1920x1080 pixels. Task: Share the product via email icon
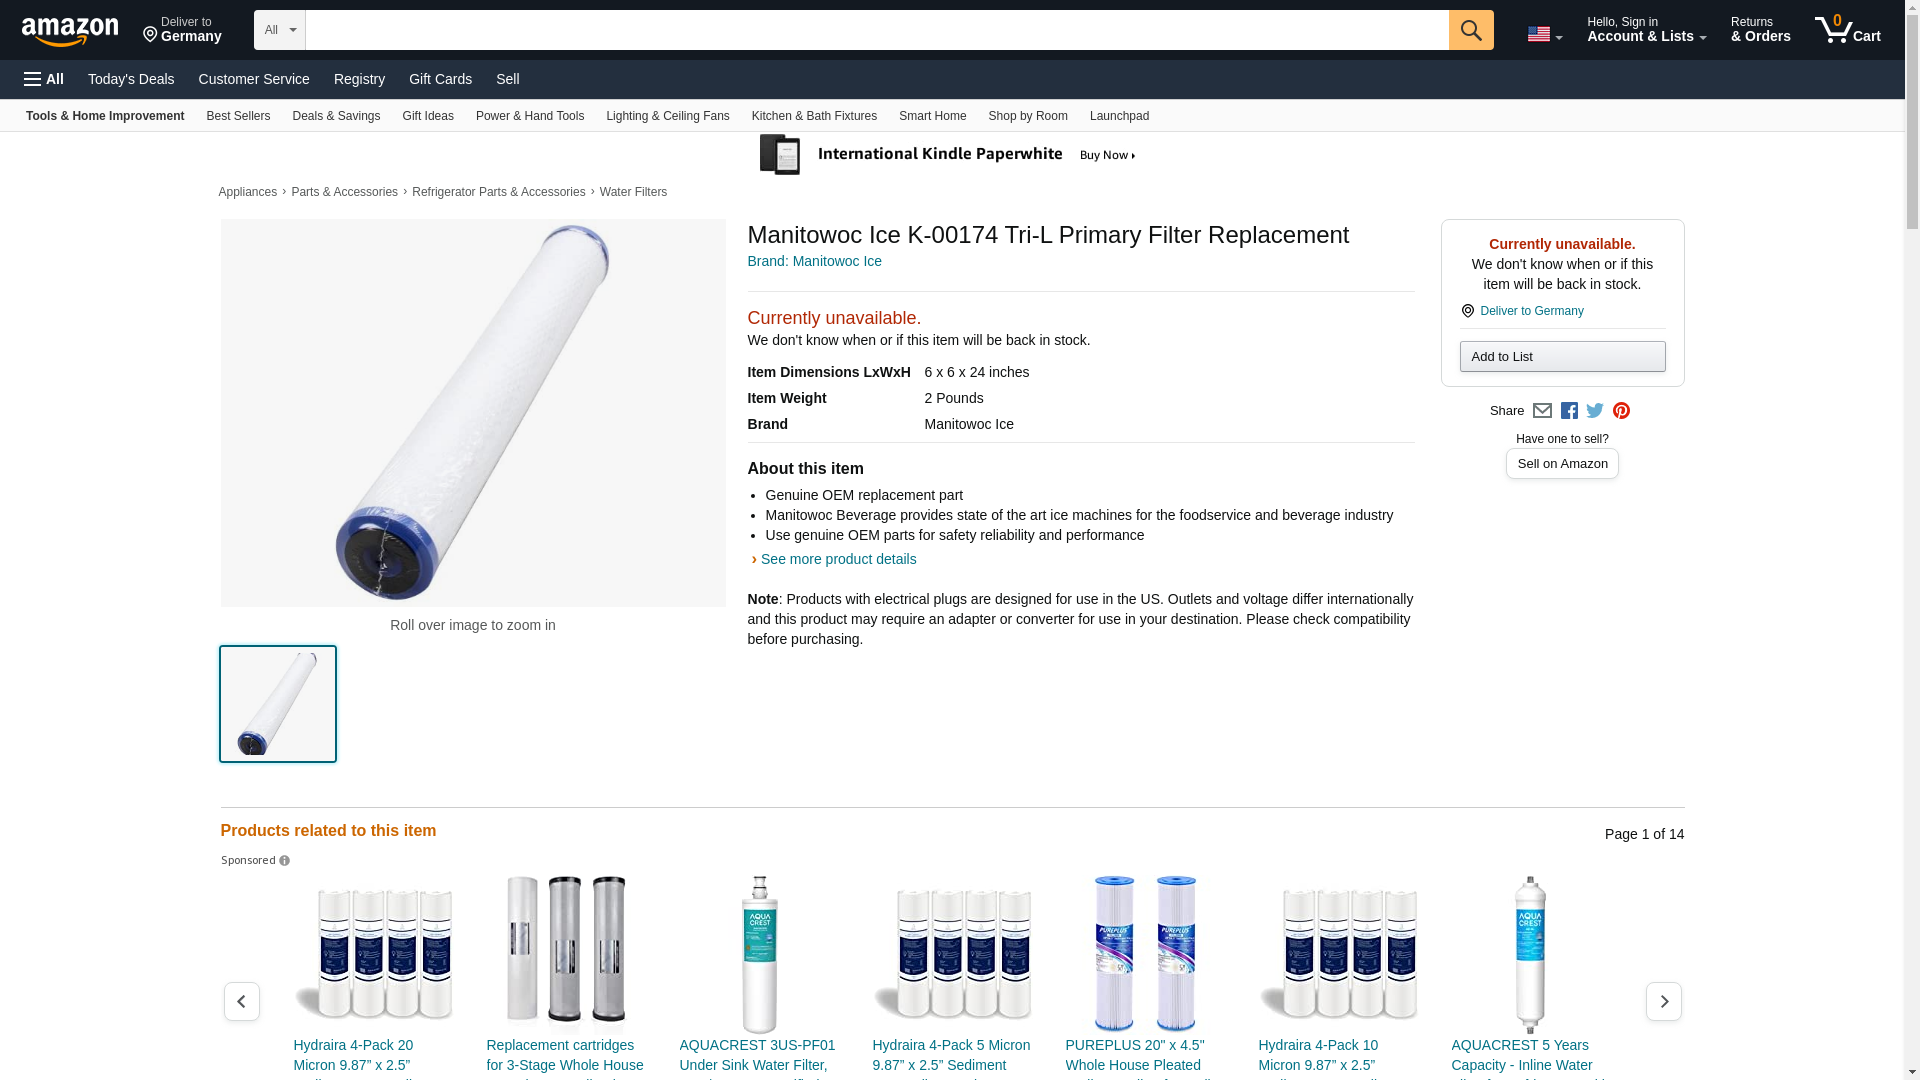point(1542,411)
